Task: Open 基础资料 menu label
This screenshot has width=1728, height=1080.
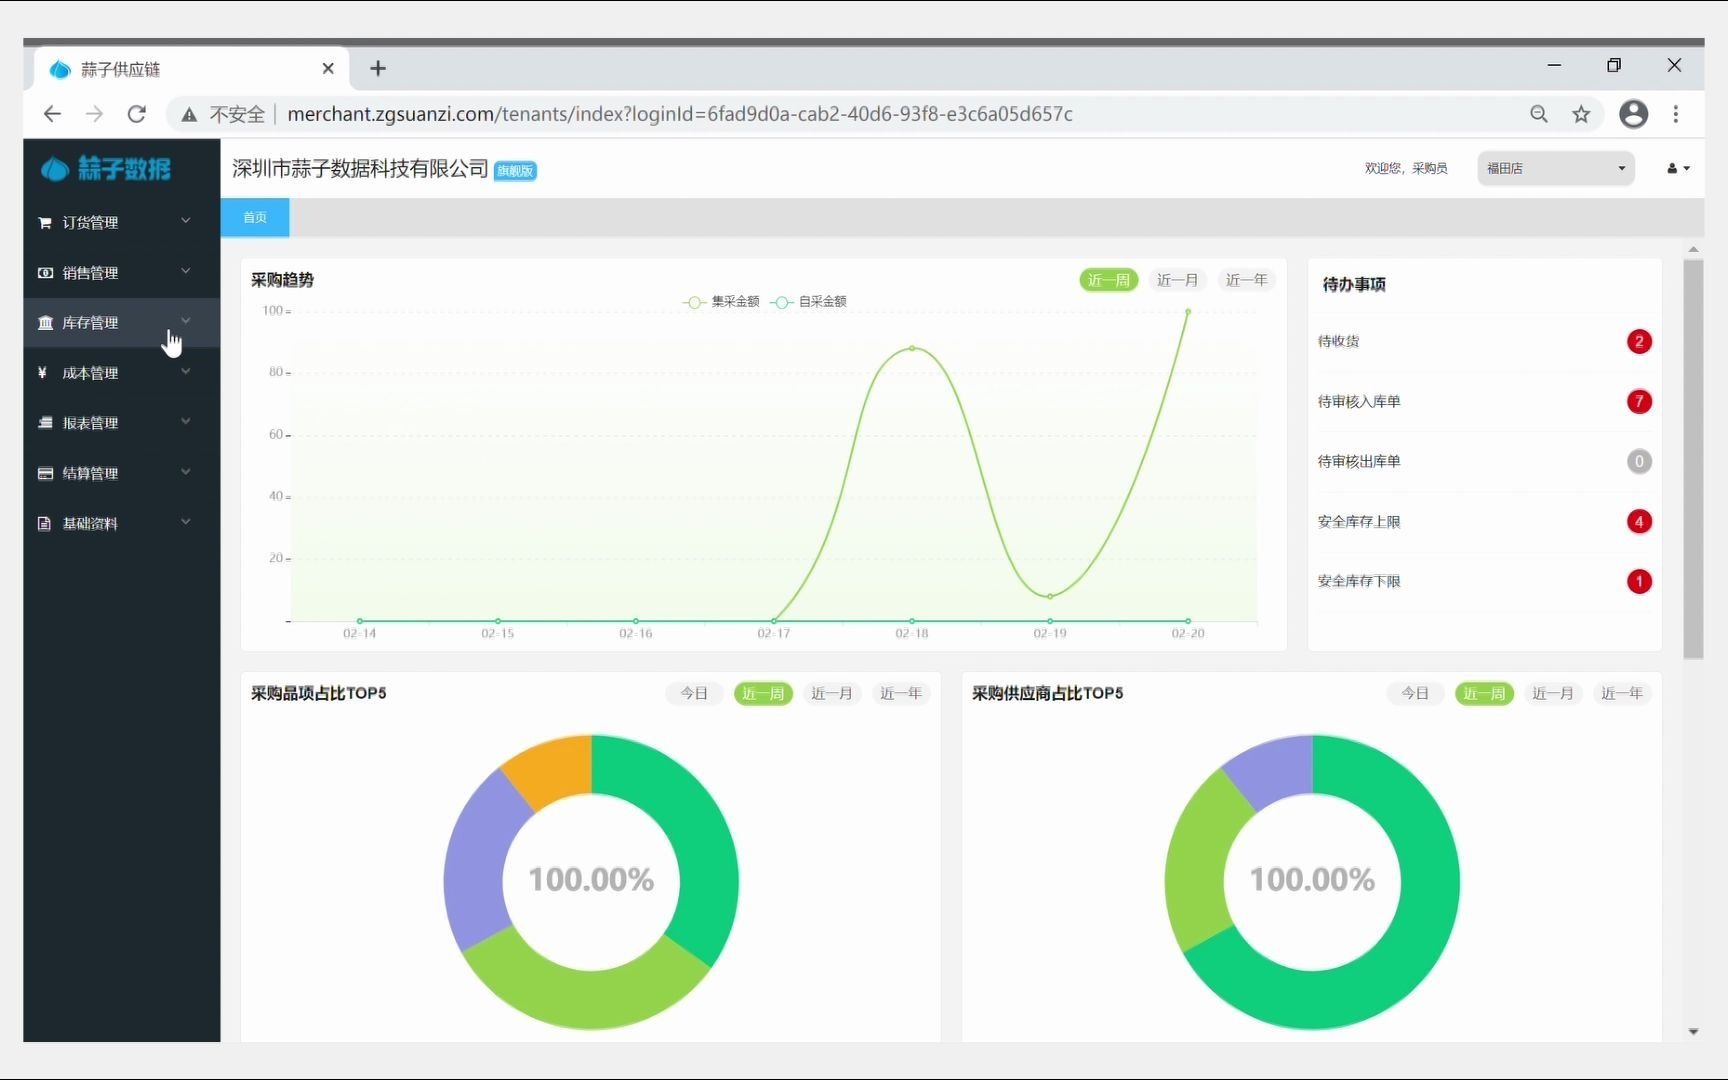Action: click(x=90, y=523)
